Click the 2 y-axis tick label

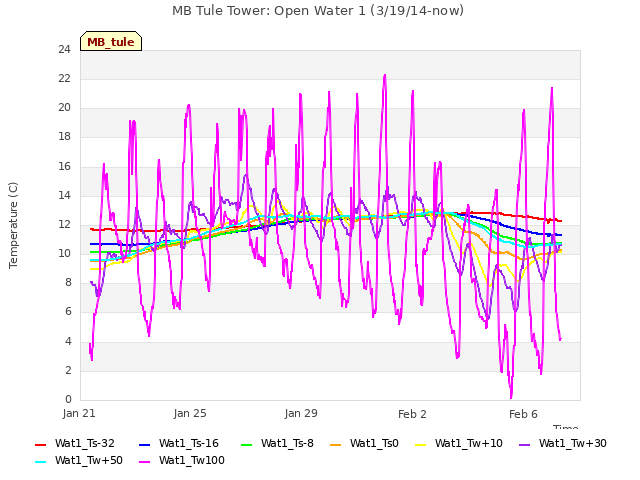pyautogui.click(x=68, y=370)
